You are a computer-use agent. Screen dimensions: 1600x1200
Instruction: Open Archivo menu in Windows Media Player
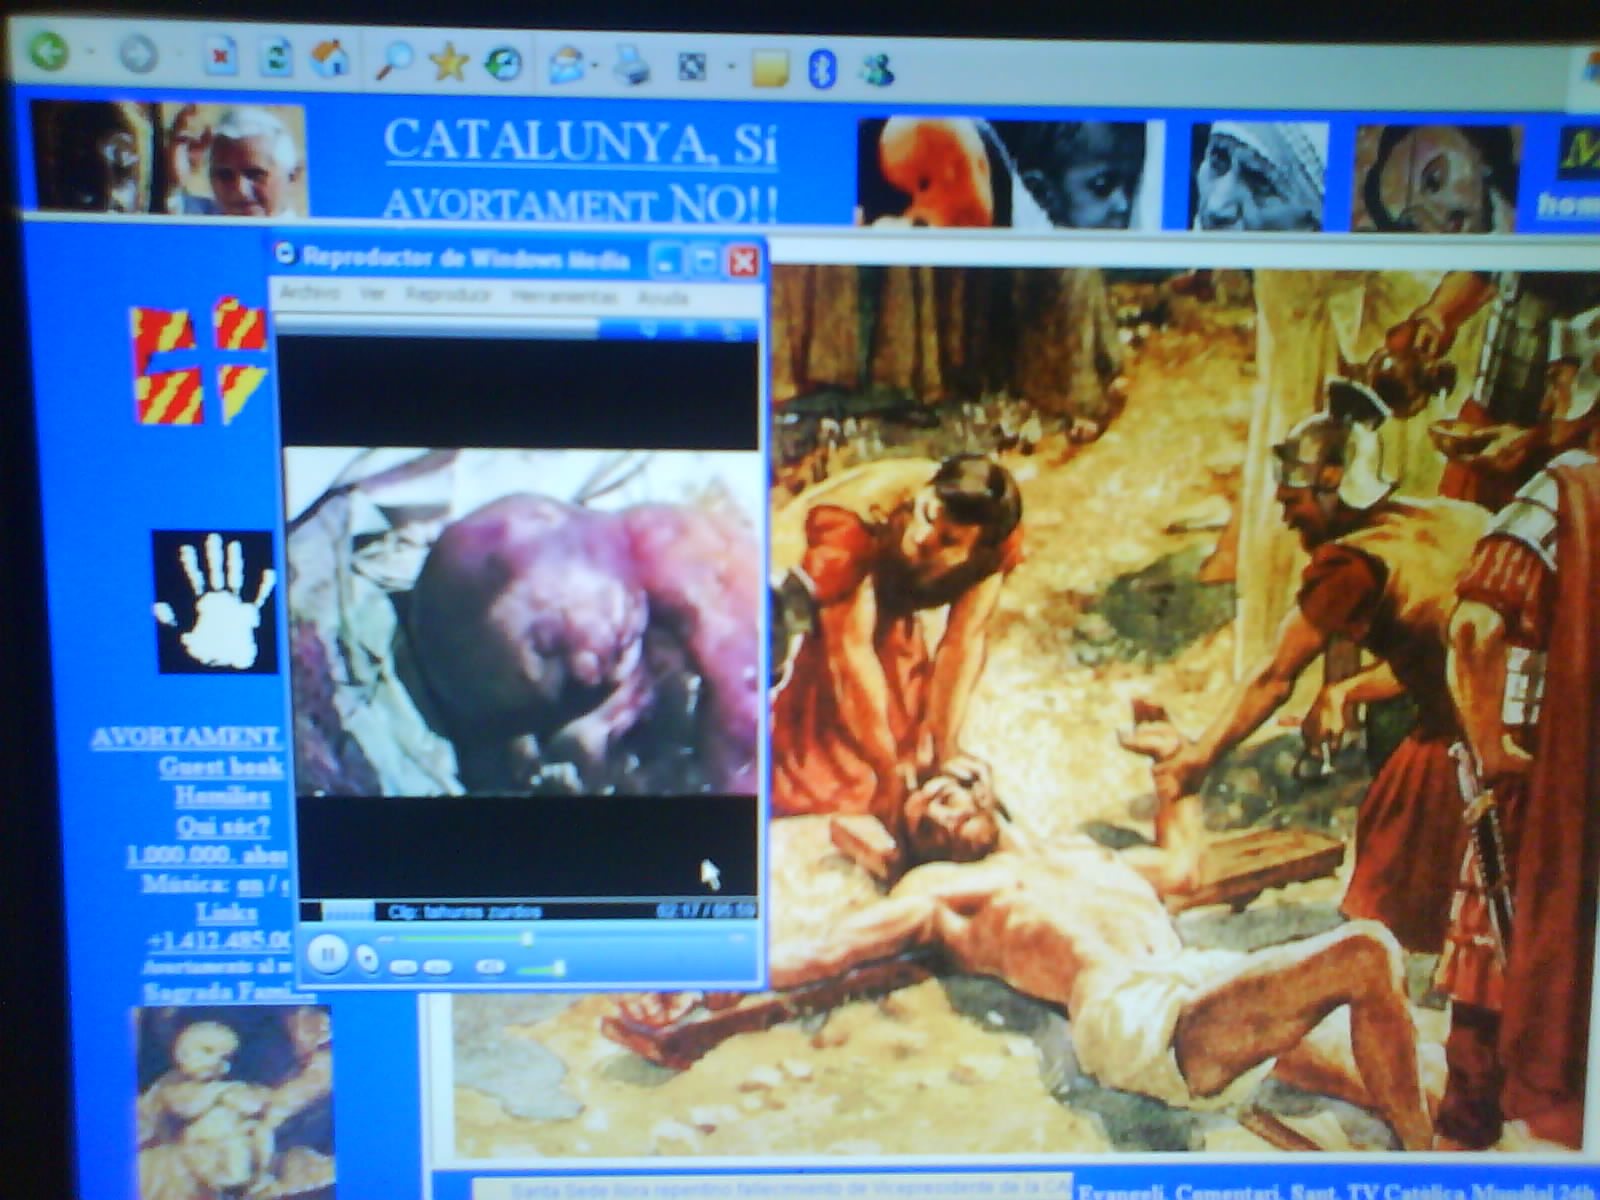coord(309,293)
